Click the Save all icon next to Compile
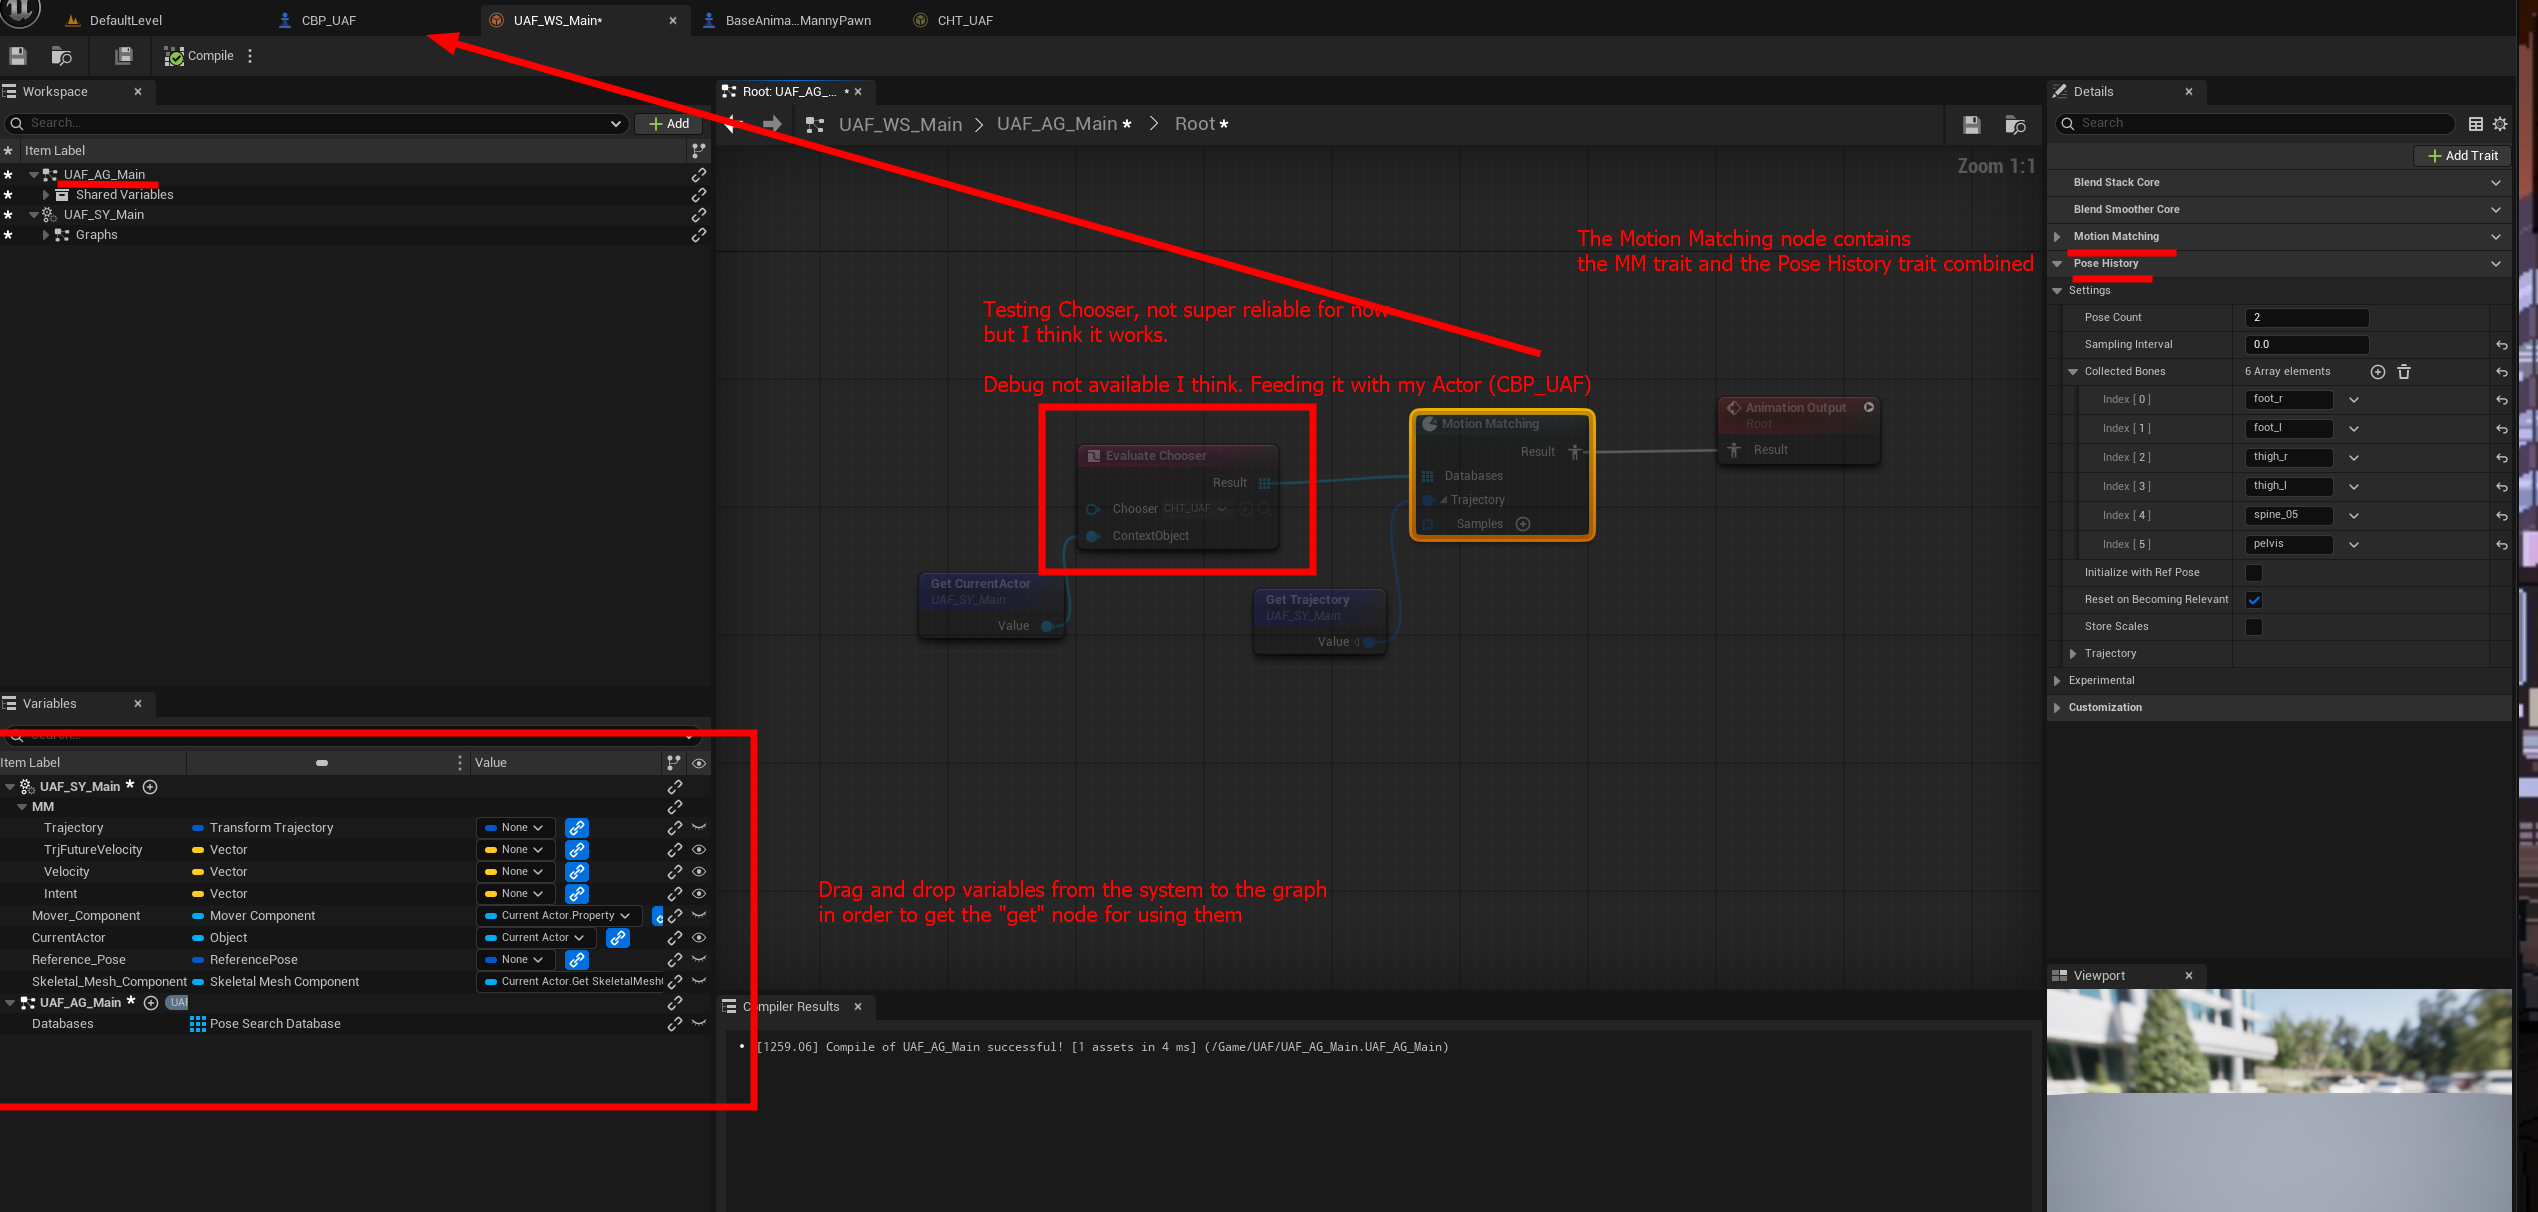 tap(124, 56)
